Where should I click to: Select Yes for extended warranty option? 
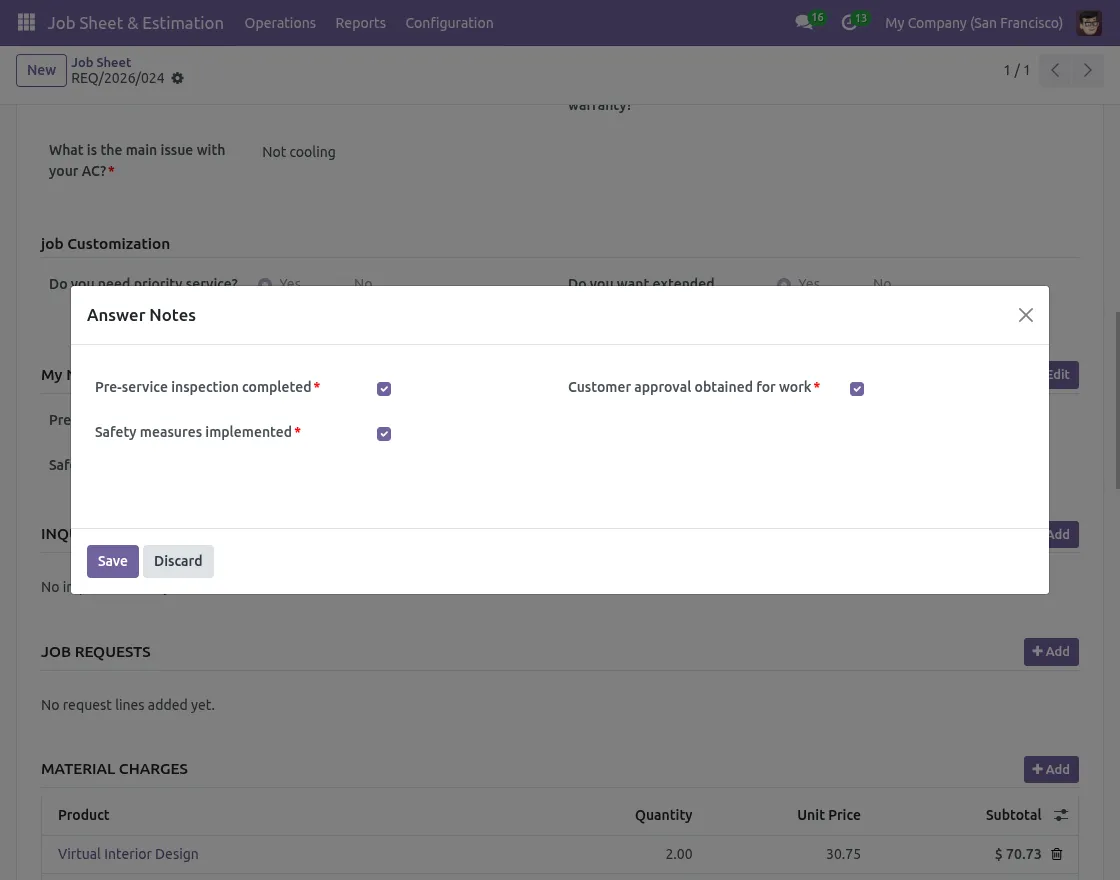click(x=785, y=283)
